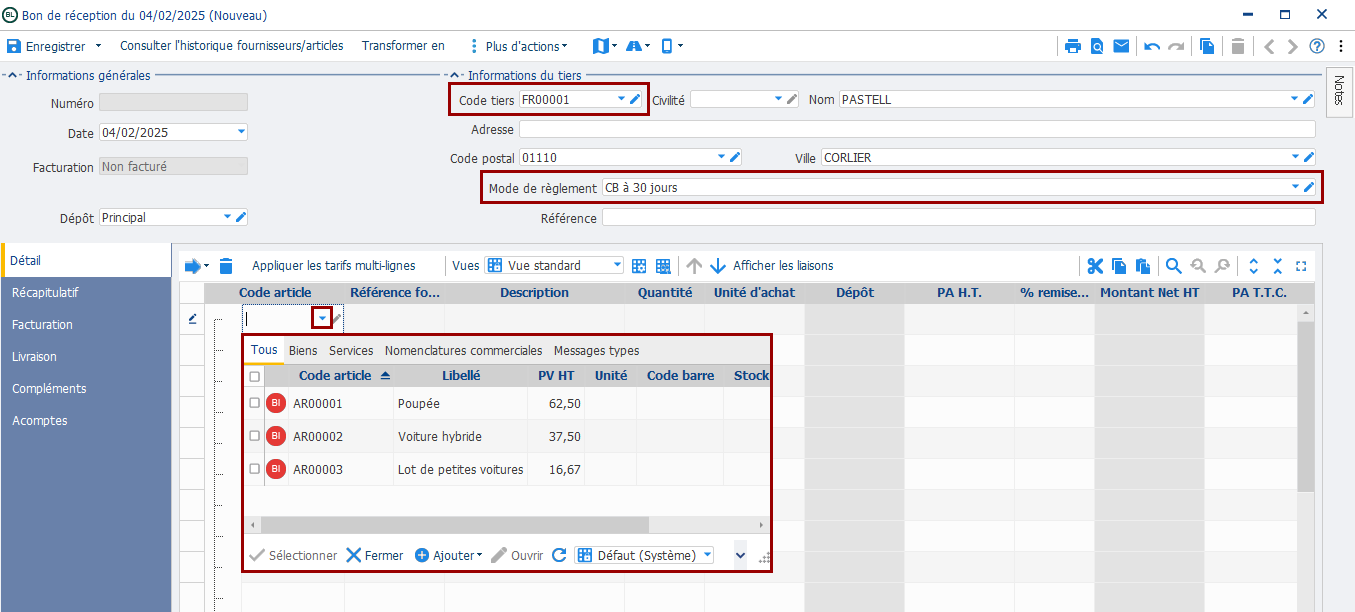1355x612 pixels.
Task: Click the road route icon in the top toolbar
Action: point(634,46)
